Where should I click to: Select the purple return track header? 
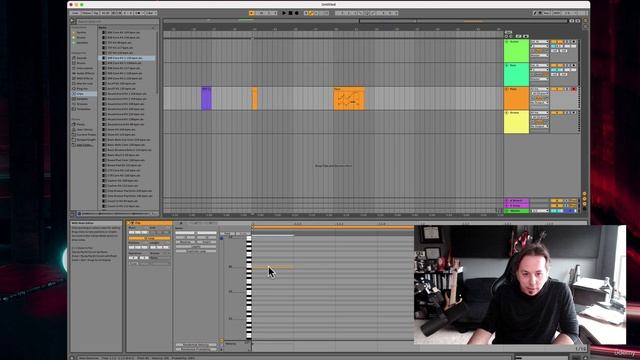516,201
